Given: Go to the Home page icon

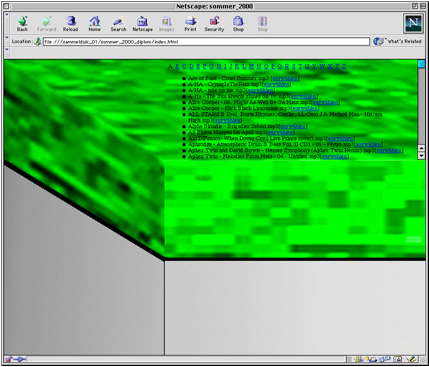Looking at the screenshot, I should (x=94, y=23).
